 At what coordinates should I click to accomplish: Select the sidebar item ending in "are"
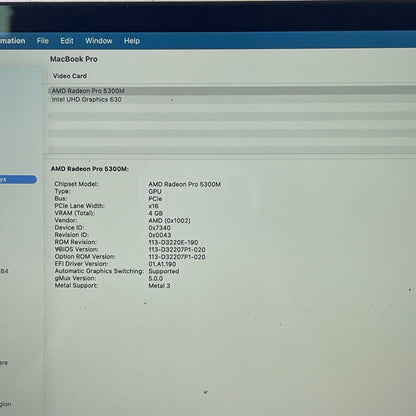coord(4,363)
